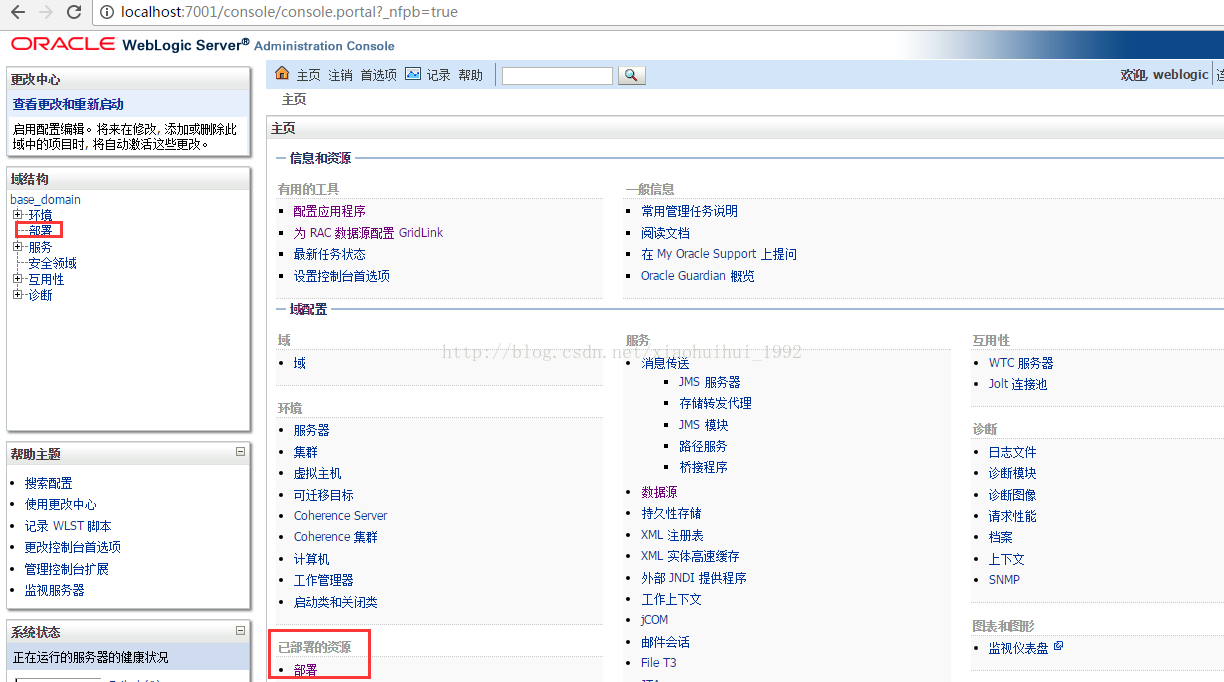Click the record icon beside 记录

click(x=413, y=74)
